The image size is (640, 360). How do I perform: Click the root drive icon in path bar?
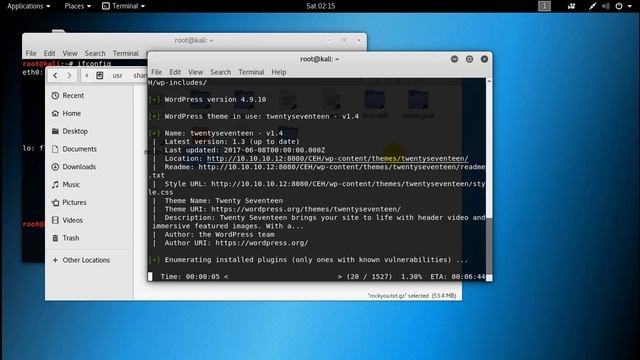click(100, 76)
